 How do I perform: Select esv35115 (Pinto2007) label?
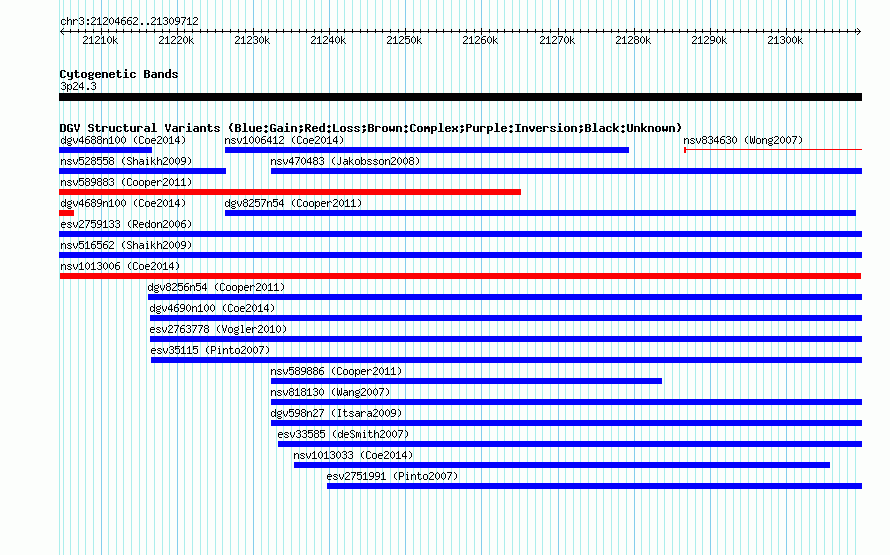210,350
